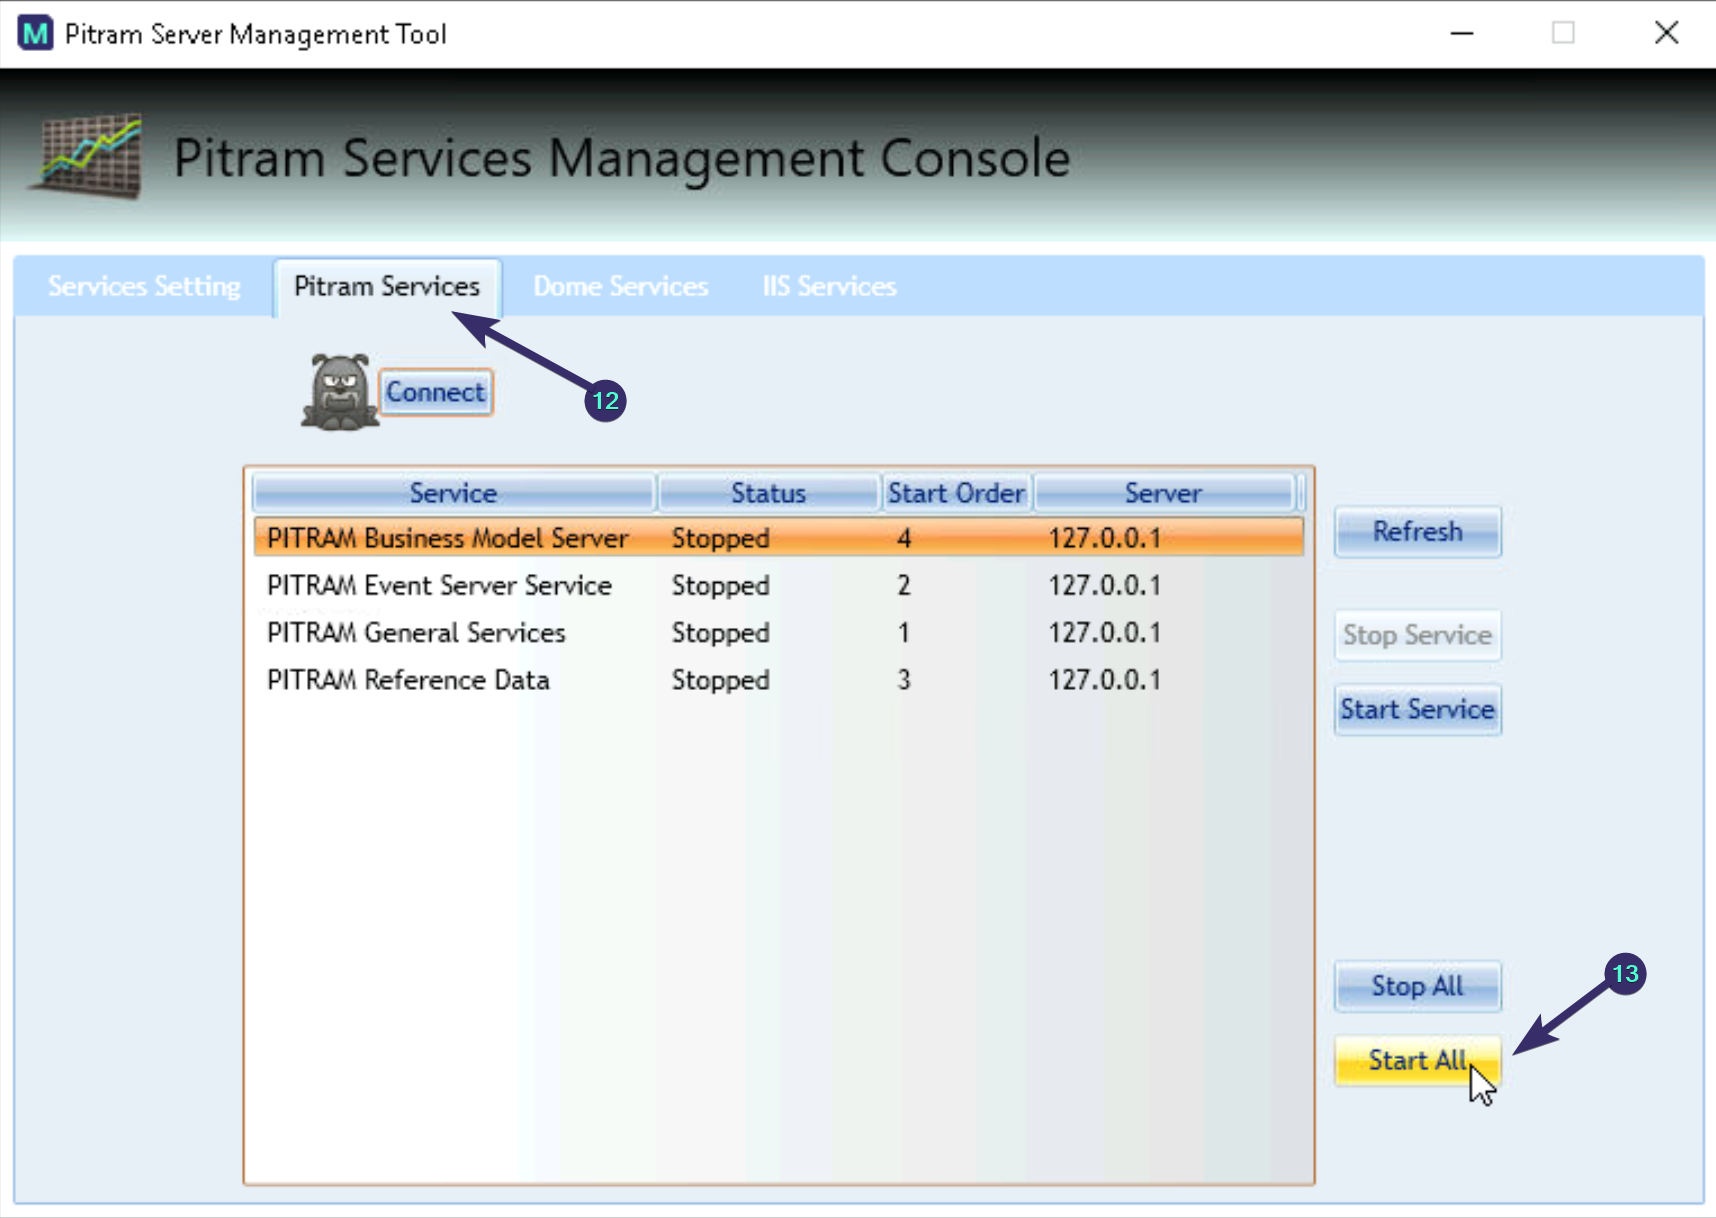Switch to the IIS Services tab
This screenshot has height=1218, width=1716.
tap(828, 286)
